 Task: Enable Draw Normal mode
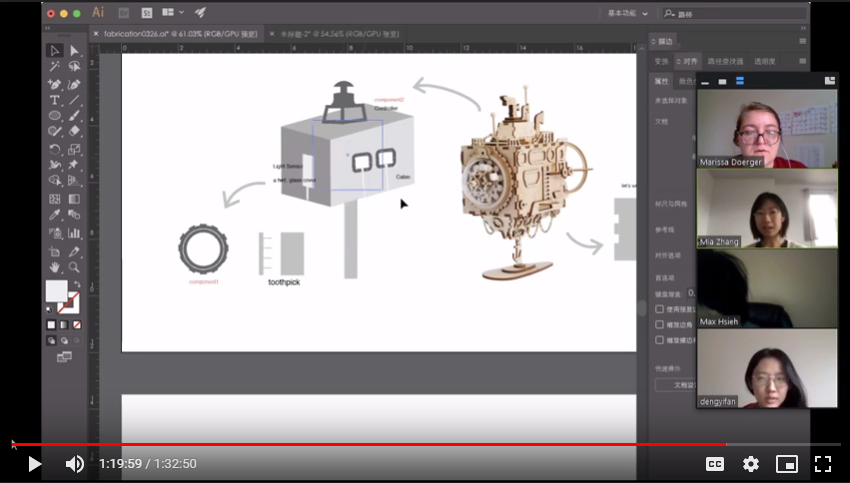pos(51,340)
